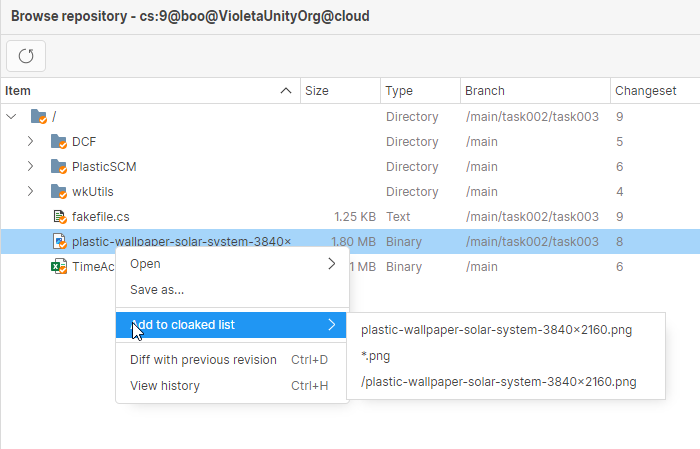
Task: Select 'Diff with previous revision' menu entry
Action: click(203, 360)
